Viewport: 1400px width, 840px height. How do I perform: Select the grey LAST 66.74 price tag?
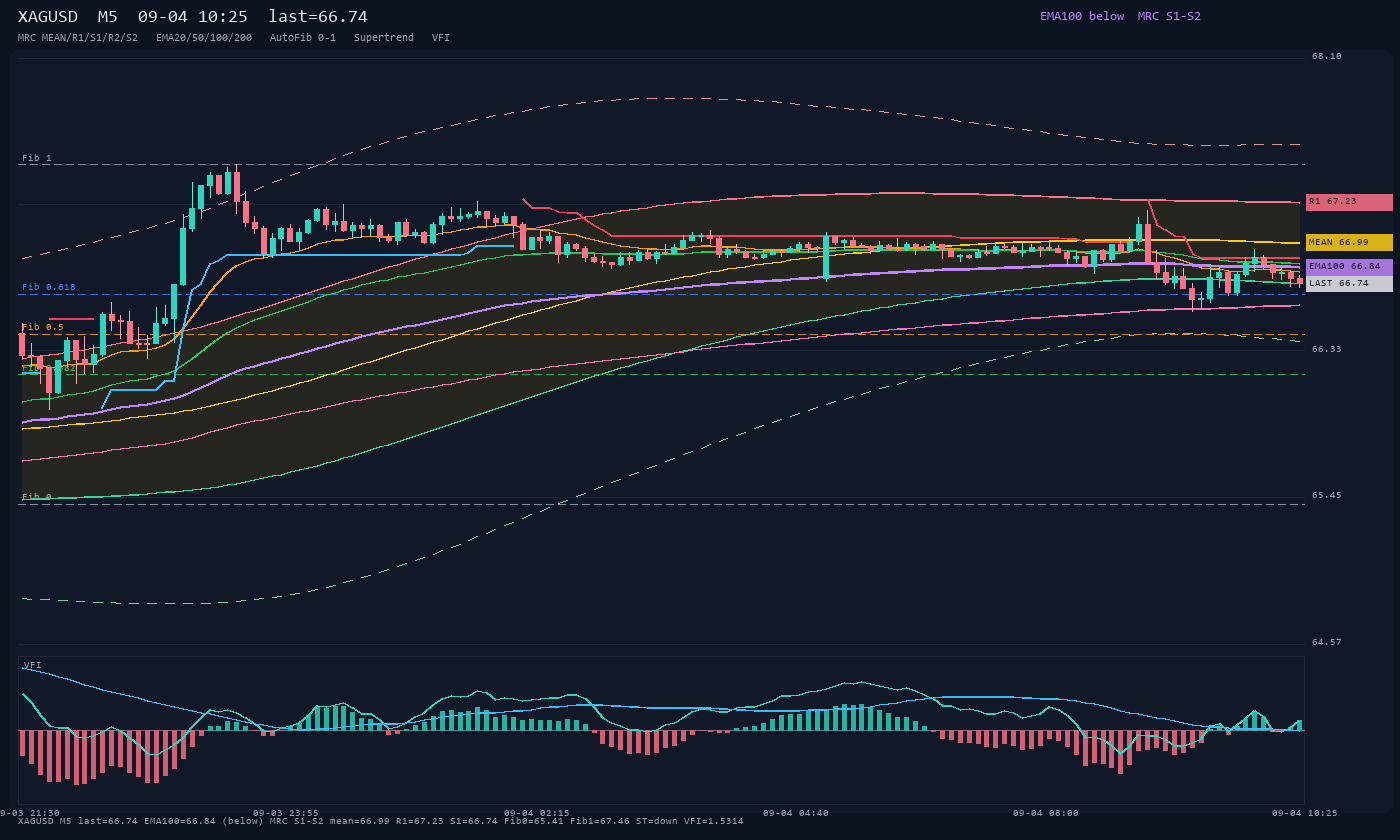[1349, 284]
